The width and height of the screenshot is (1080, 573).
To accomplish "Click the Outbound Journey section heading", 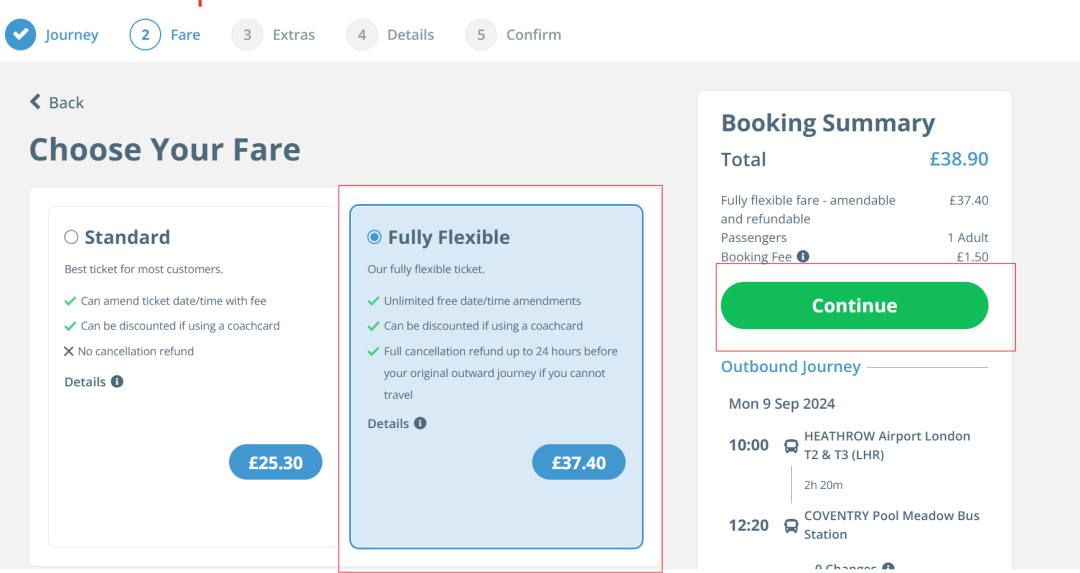I will pos(790,367).
